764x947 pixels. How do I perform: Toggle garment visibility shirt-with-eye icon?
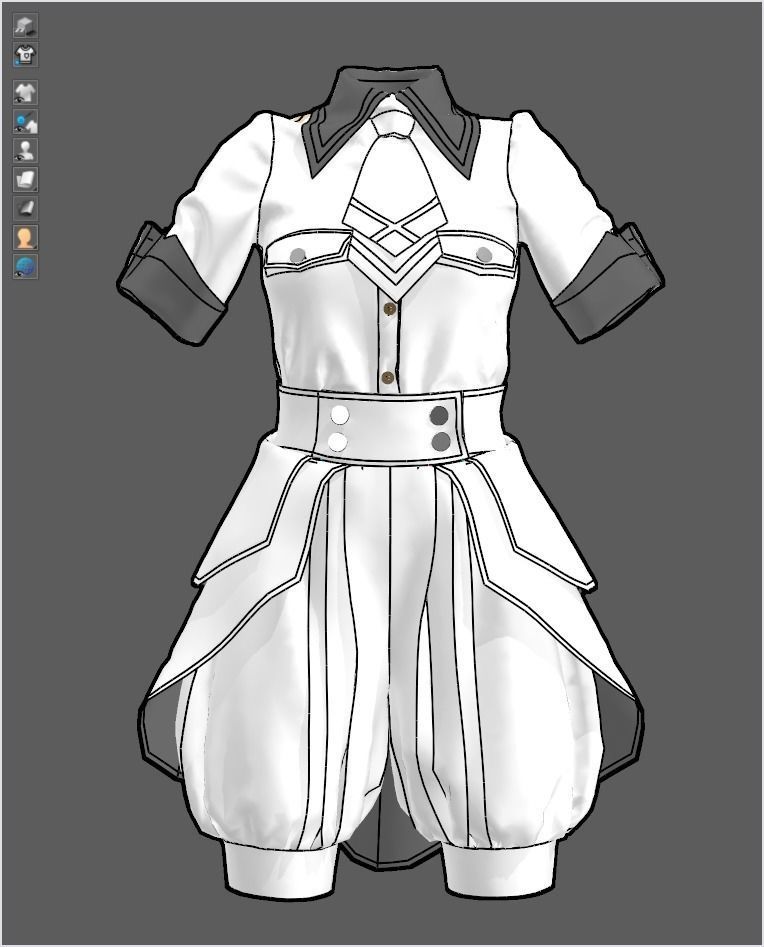click(25, 93)
